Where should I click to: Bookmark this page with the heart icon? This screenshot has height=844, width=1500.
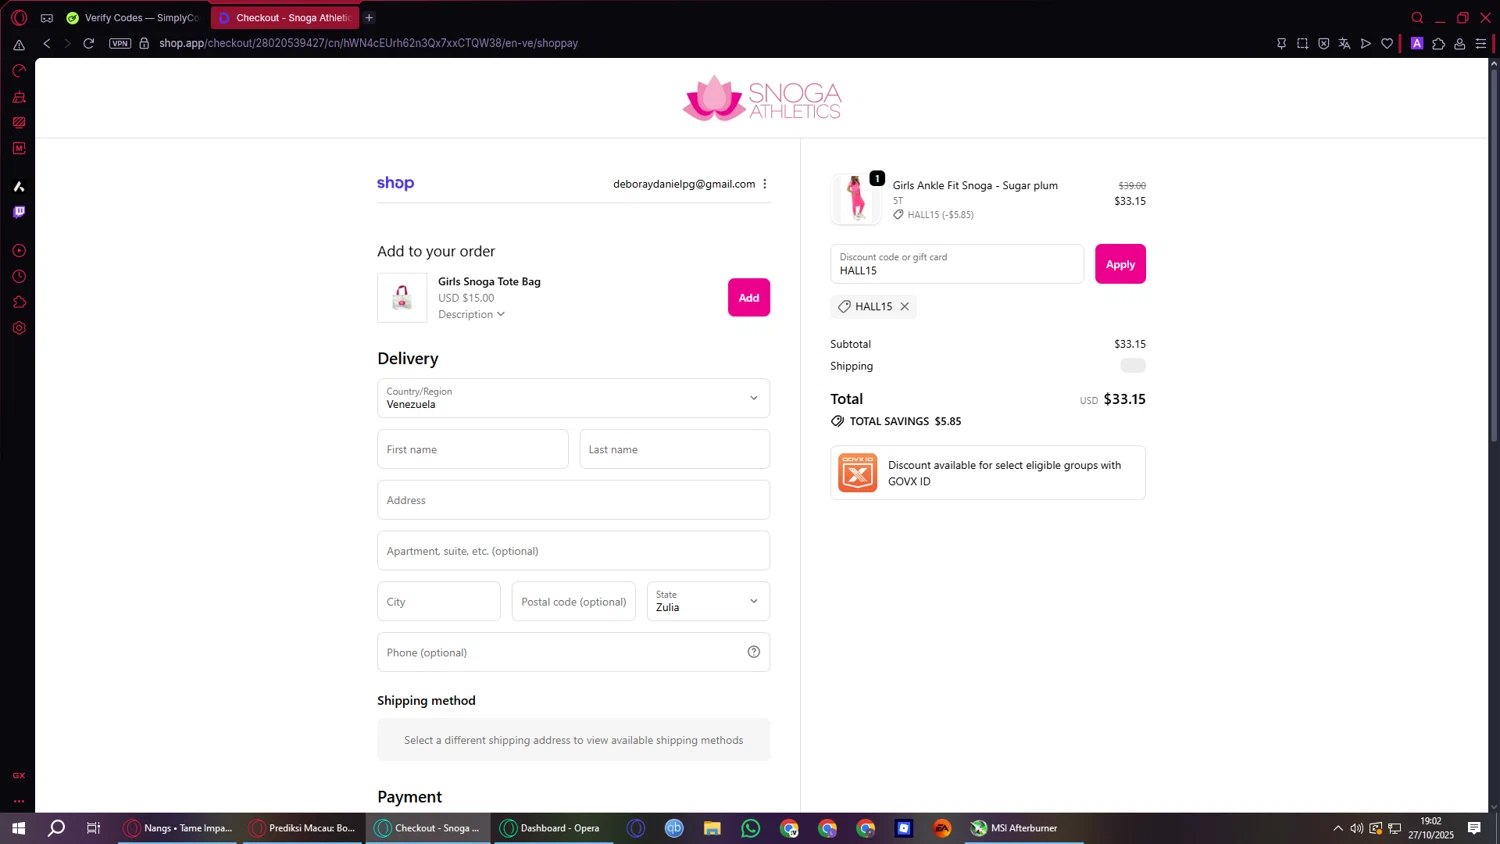(x=1387, y=43)
